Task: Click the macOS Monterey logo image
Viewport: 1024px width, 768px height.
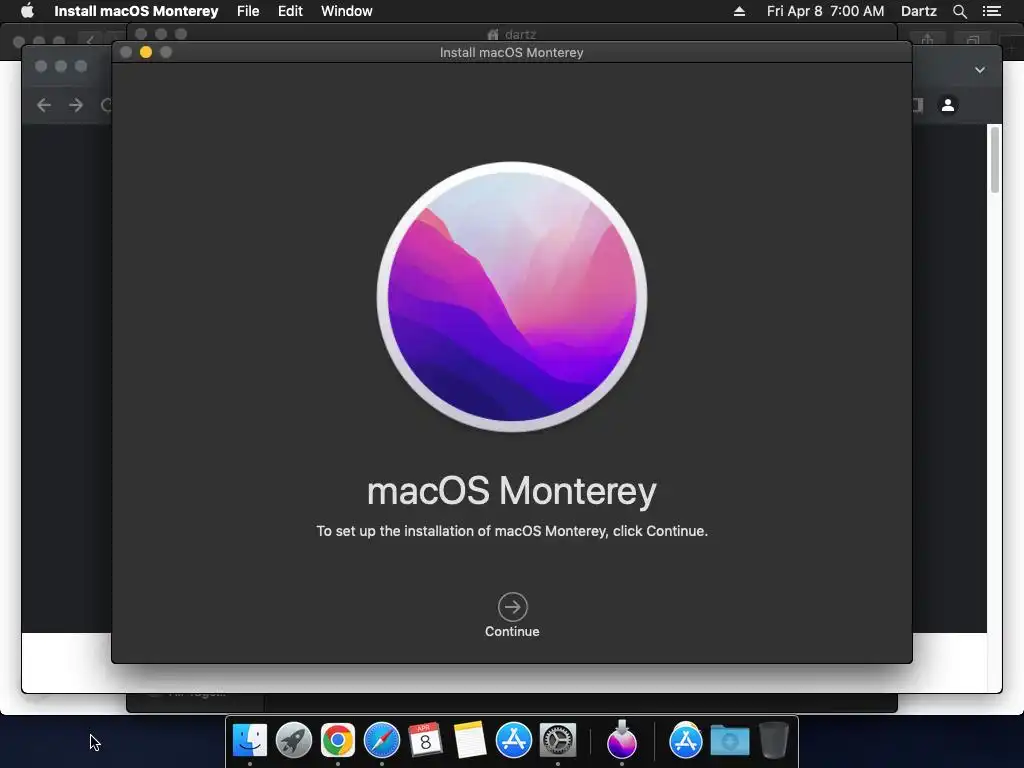Action: 512,296
